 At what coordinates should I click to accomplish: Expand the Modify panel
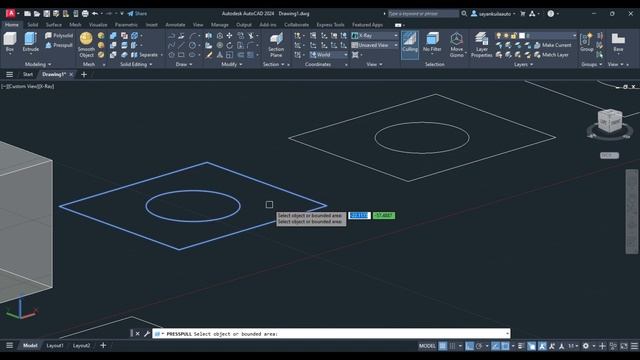coord(231,64)
